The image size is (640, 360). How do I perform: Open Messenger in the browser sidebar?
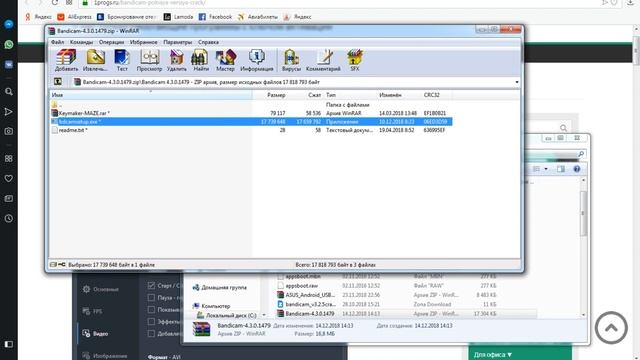tap(9, 24)
